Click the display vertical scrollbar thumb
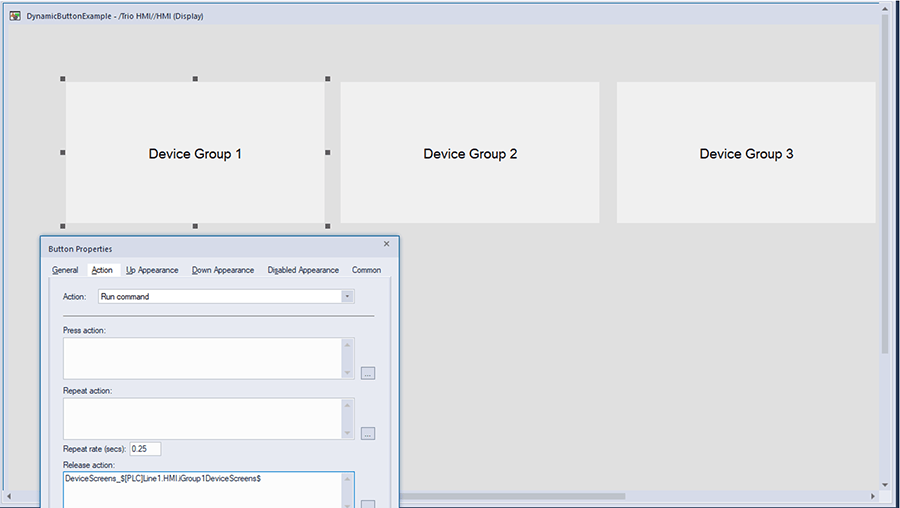 point(885,184)
